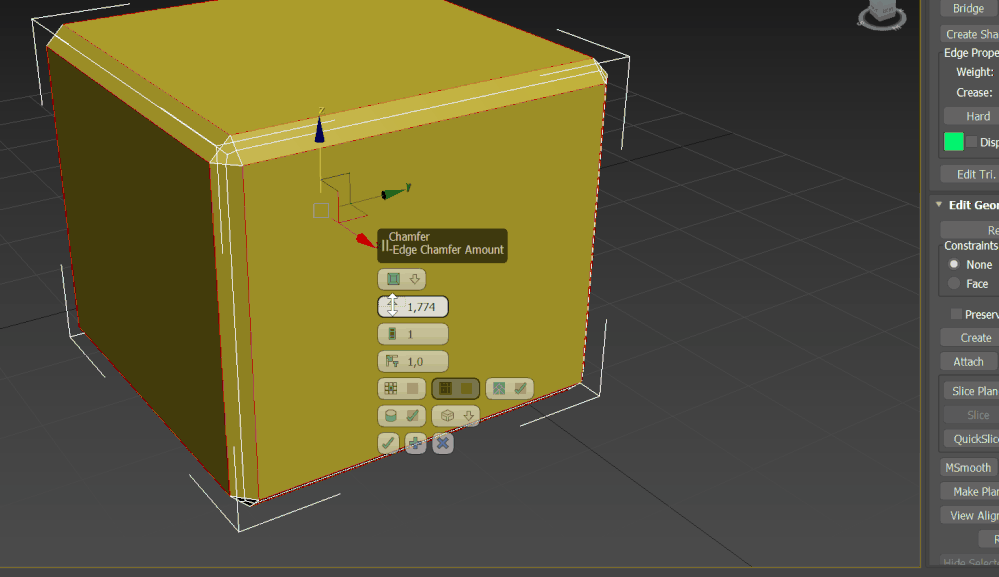Click the Apply and Continue plus button
Image resolution: width=999 pixels, height=577 pixels.
[x=415, y=443]
